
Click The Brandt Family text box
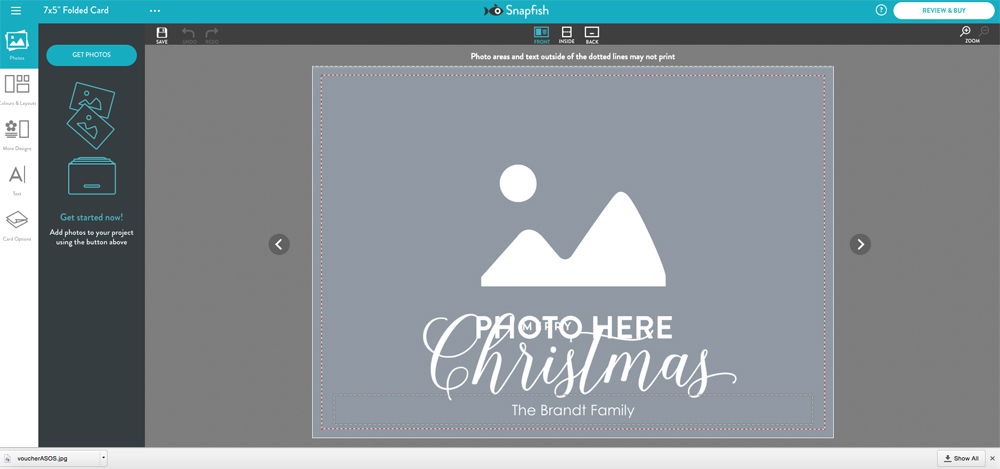(572, 410)
